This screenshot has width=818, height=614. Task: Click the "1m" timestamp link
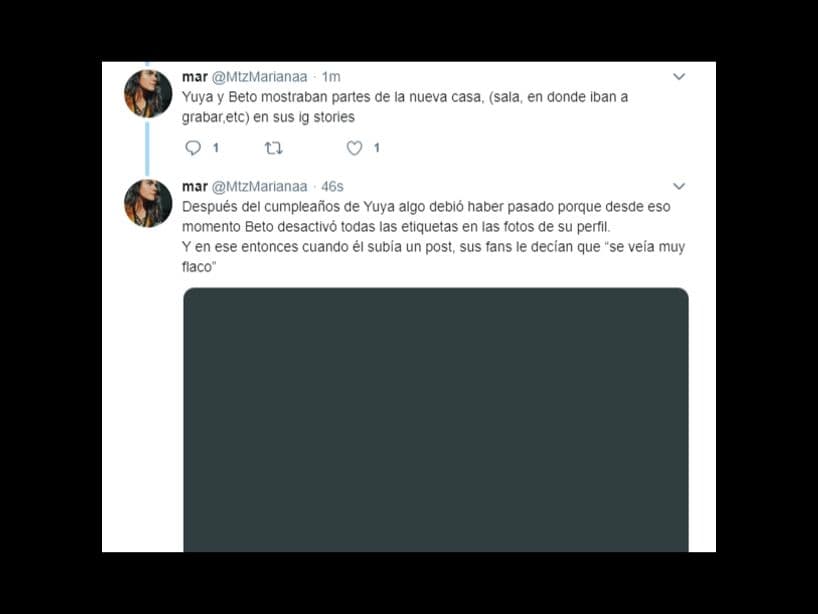coord(331,77)
